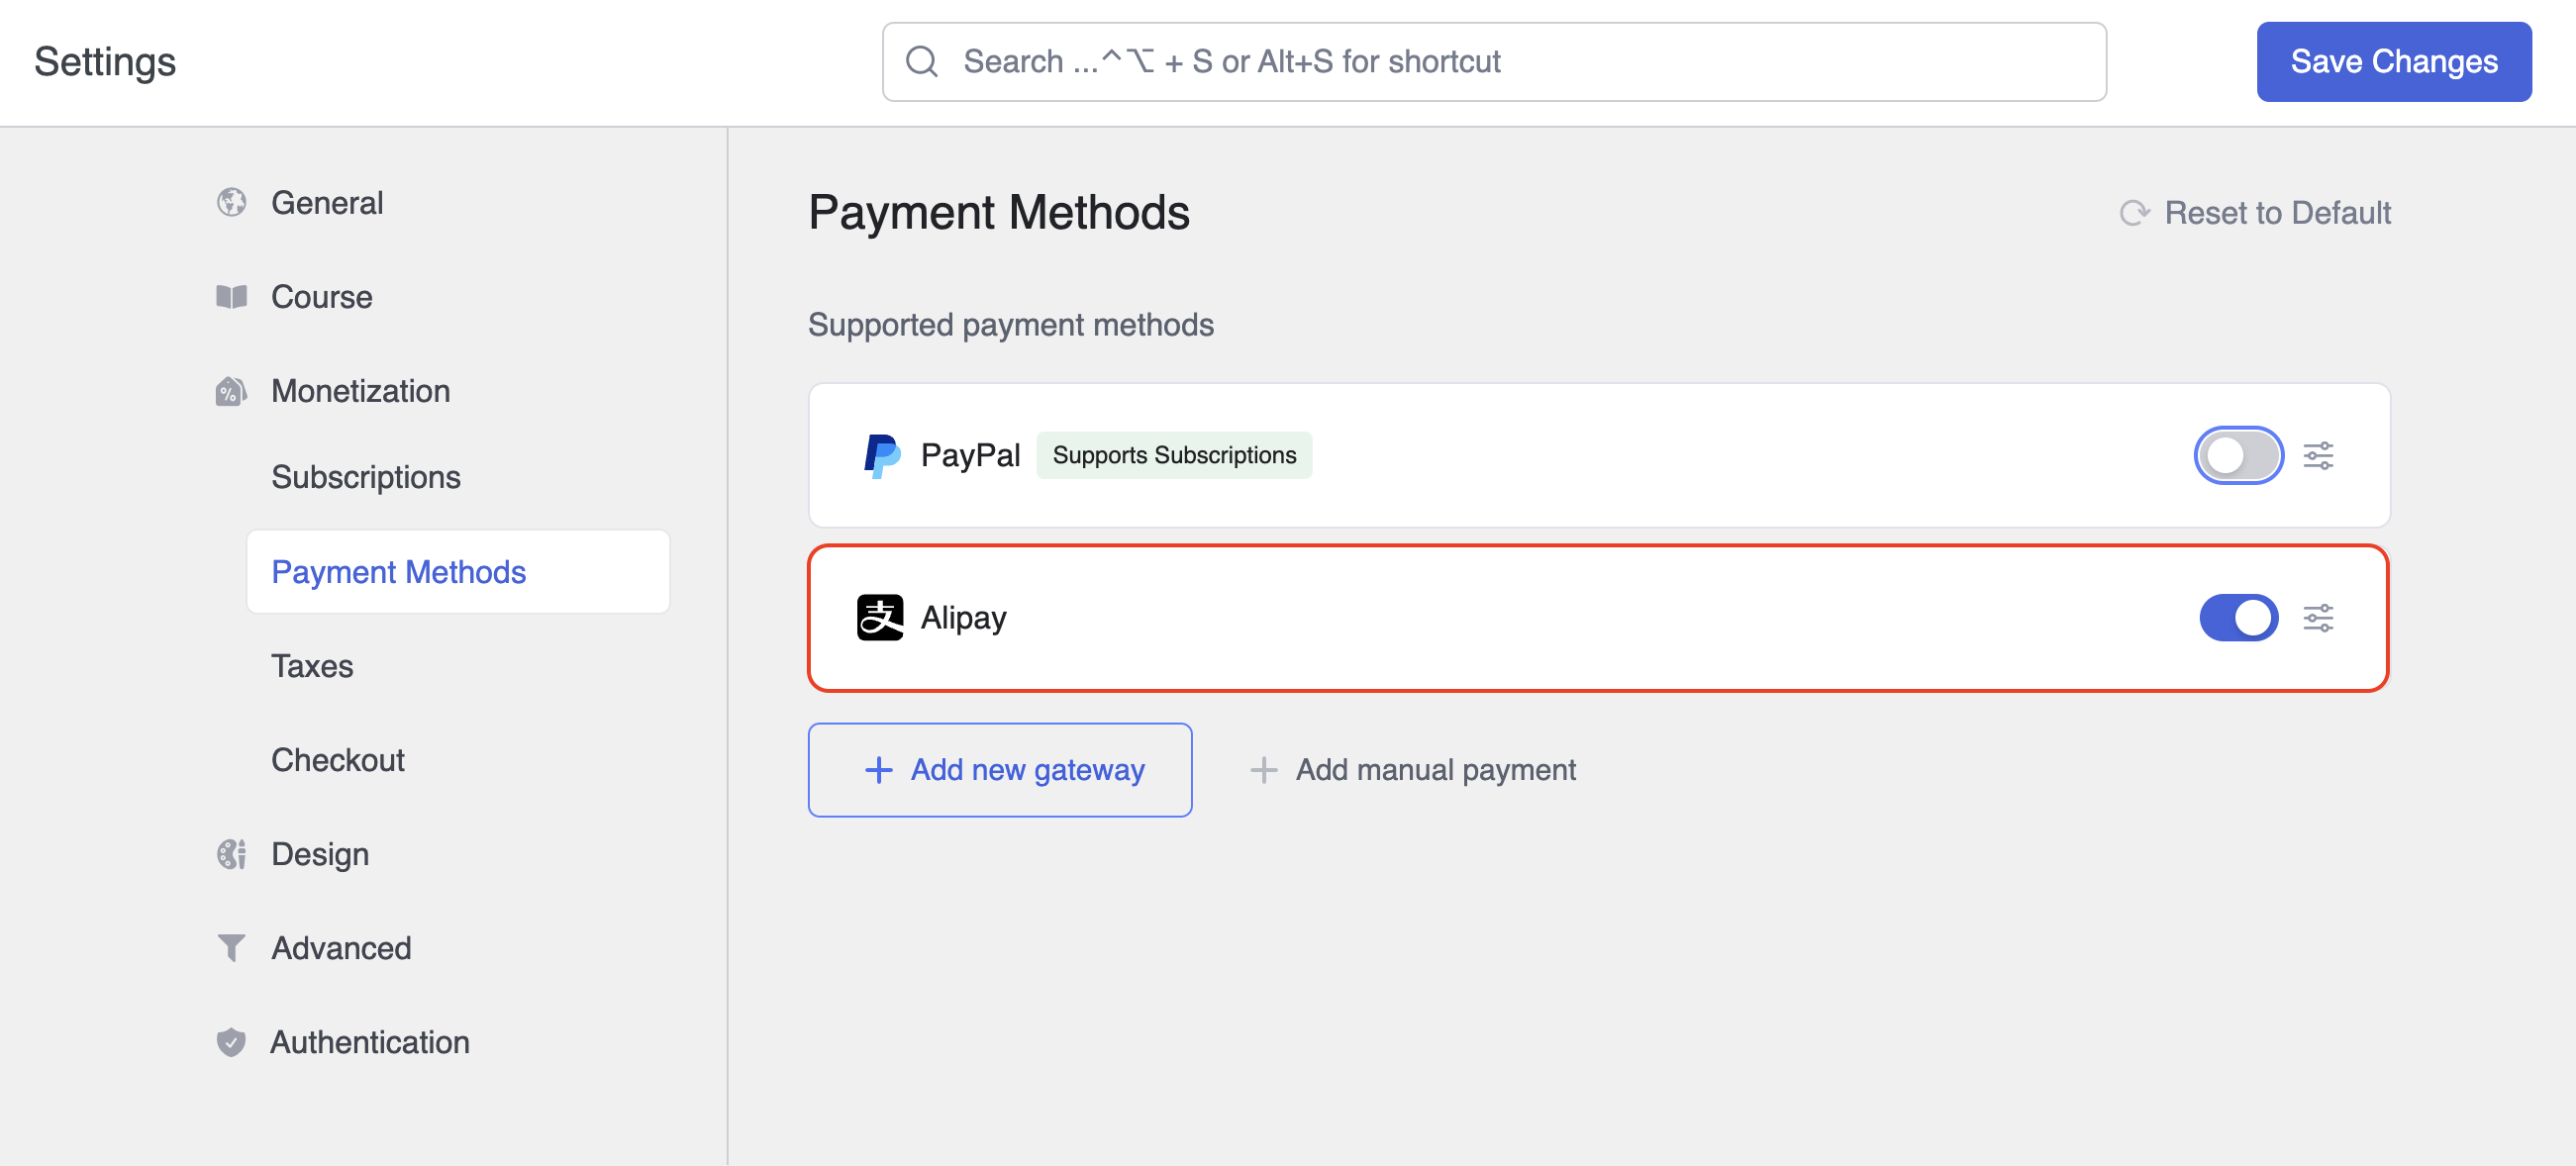Click the Alipay settings sliders icon
This screenshot has width=2576, height=1166.
[x=2323, y=618]
